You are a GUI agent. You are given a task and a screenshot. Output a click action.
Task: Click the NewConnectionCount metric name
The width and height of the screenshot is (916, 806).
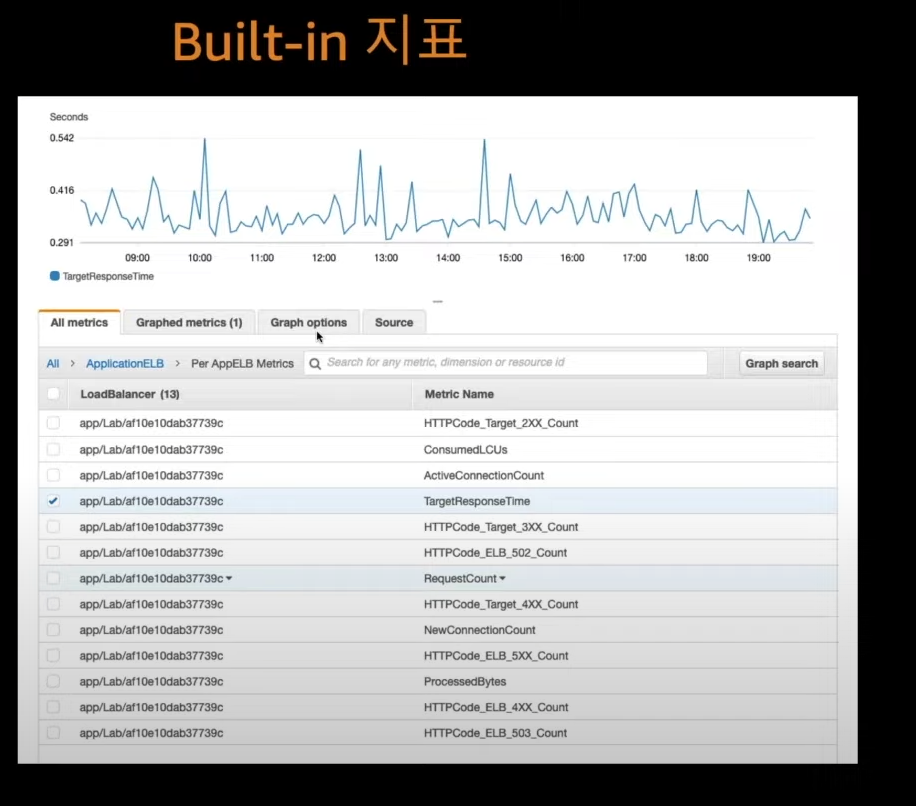pos(480,630)
